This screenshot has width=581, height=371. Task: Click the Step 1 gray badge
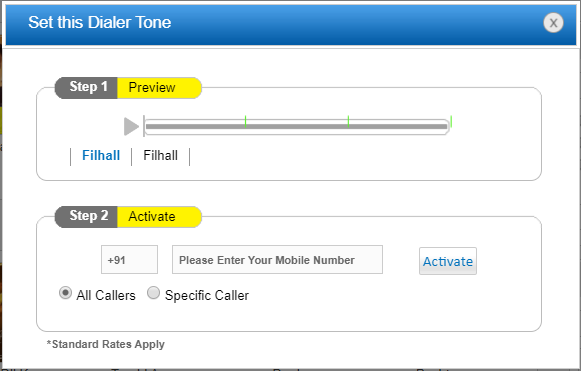click(x=86, y=88)
